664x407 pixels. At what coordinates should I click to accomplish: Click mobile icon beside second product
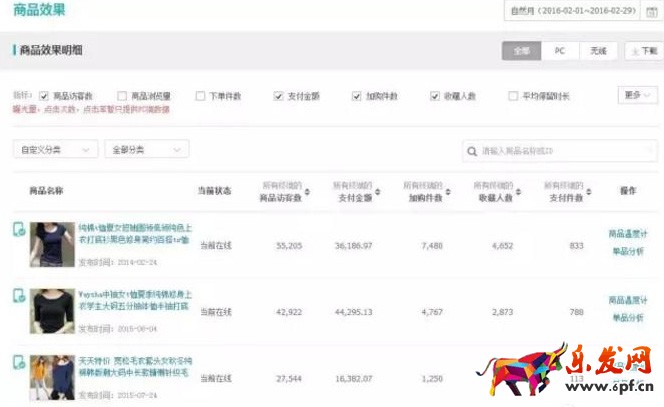[18, 296]
